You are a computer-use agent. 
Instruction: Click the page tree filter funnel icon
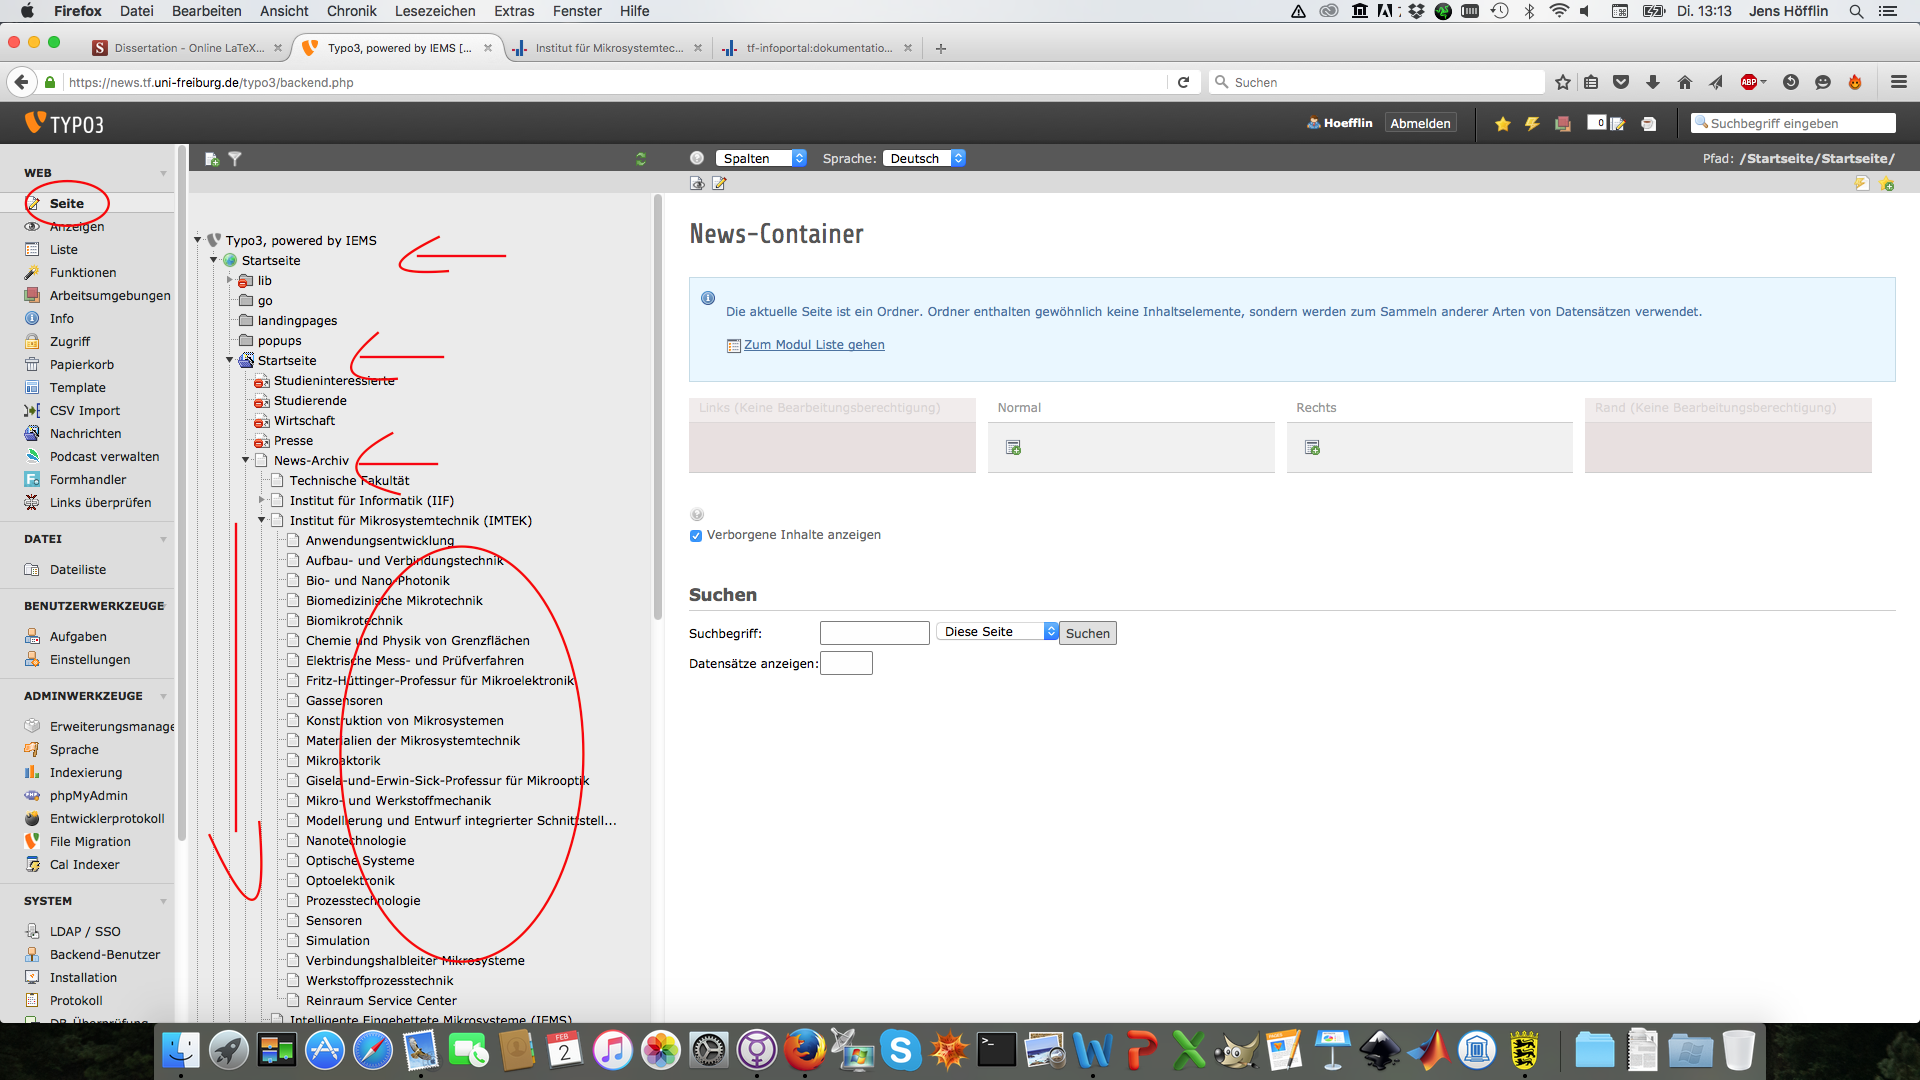[235, 159]
